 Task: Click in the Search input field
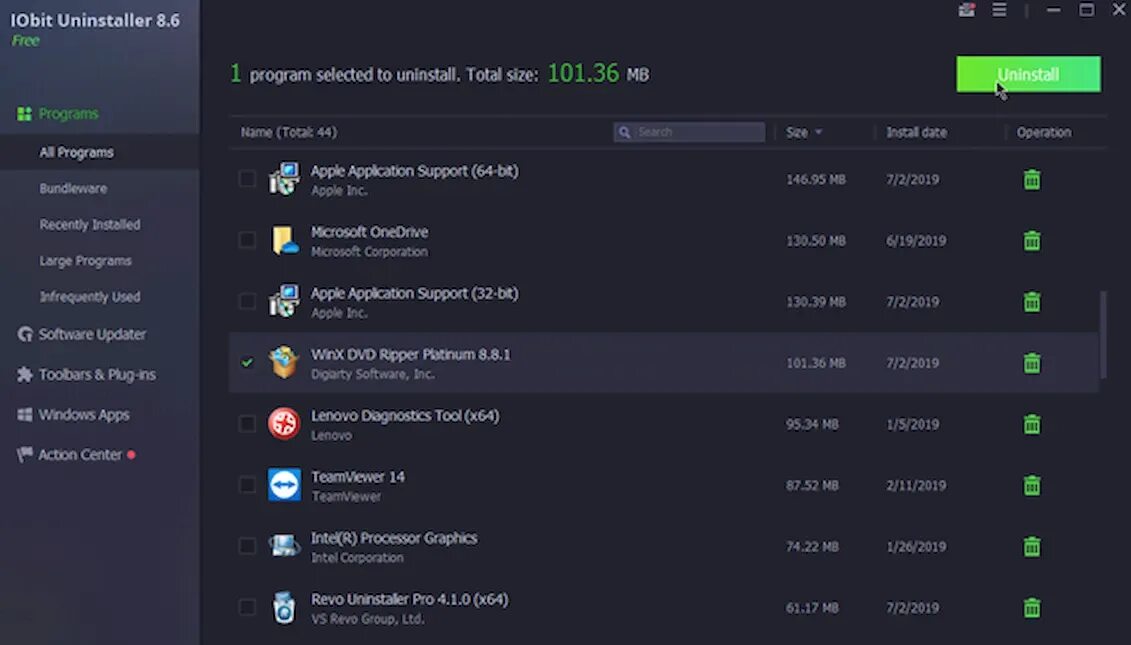pos(689,132)
